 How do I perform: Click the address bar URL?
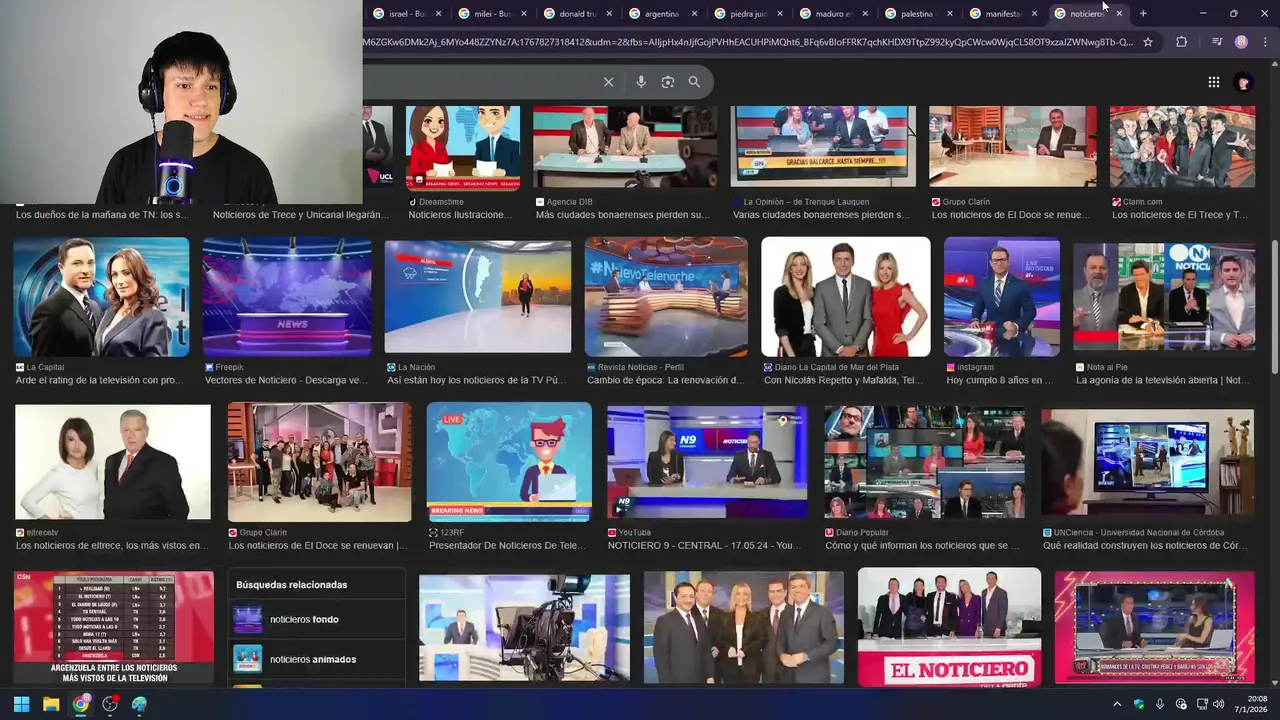[748, 42]
